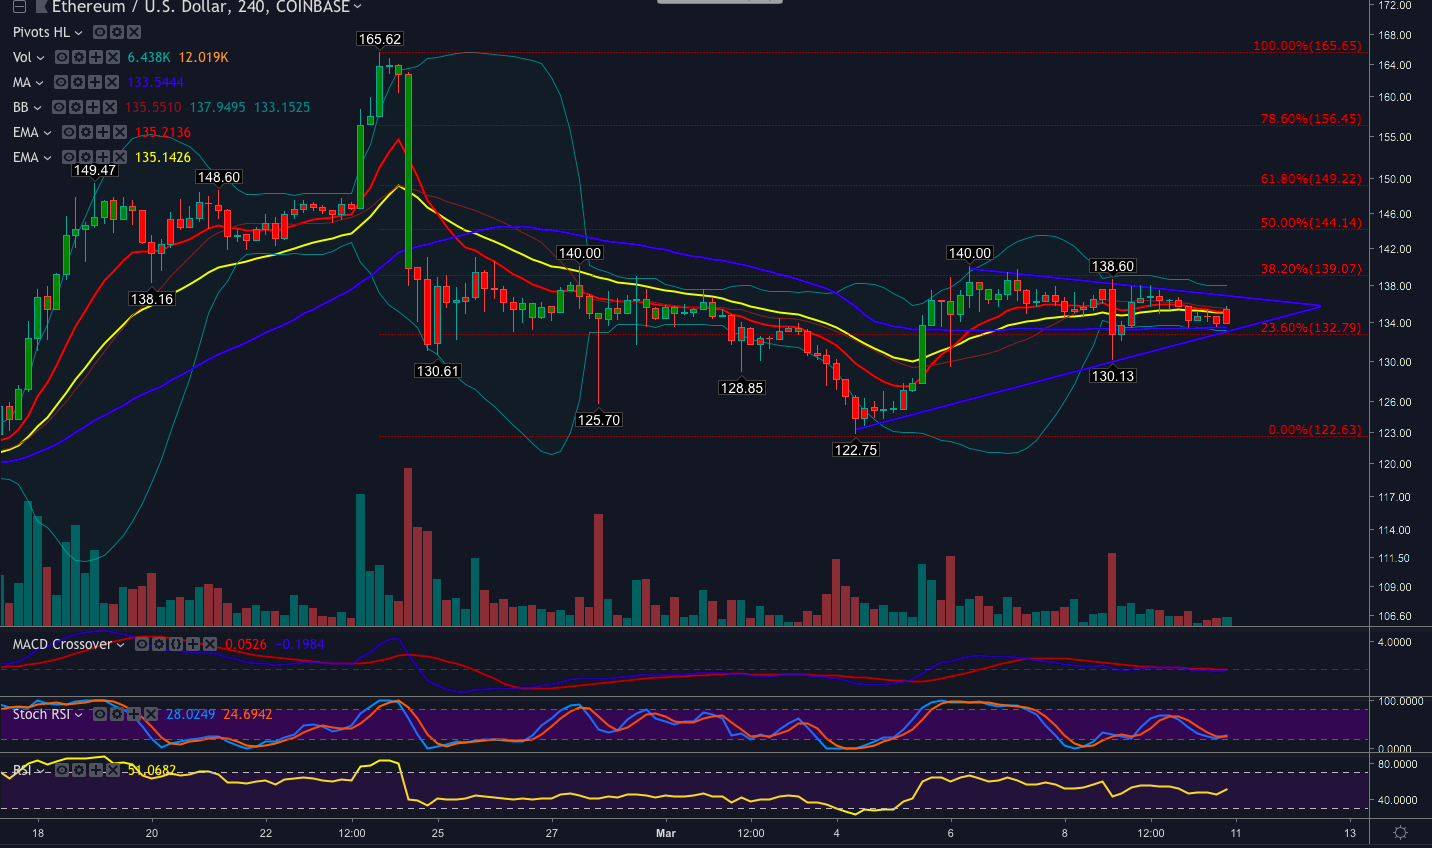Select the 122.75 low price marker

(855, 450)
